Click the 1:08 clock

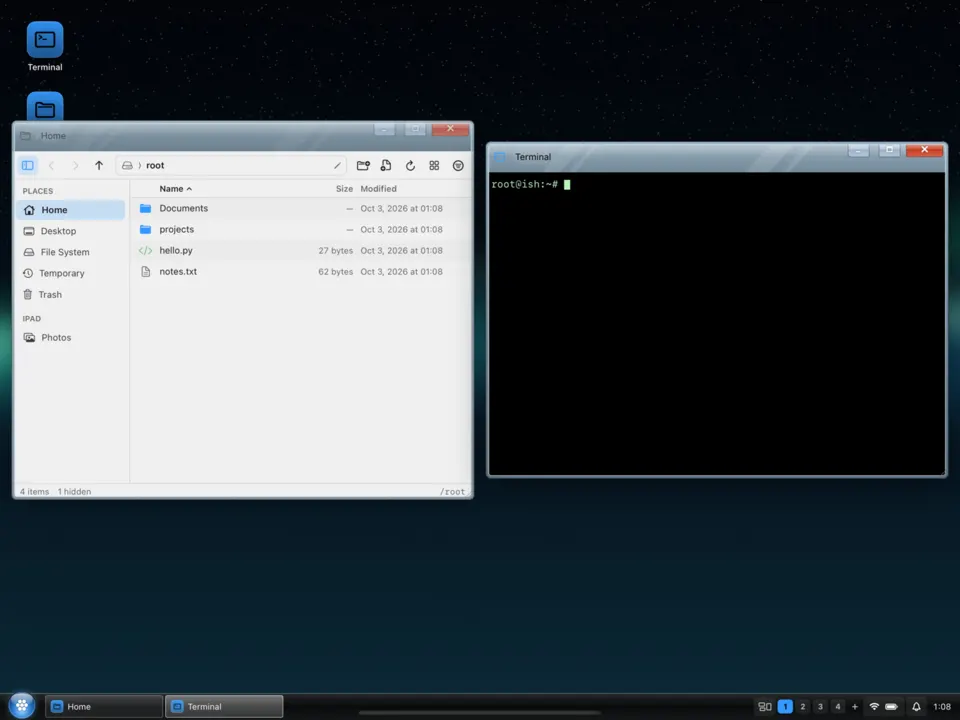(x=942, y=707)
